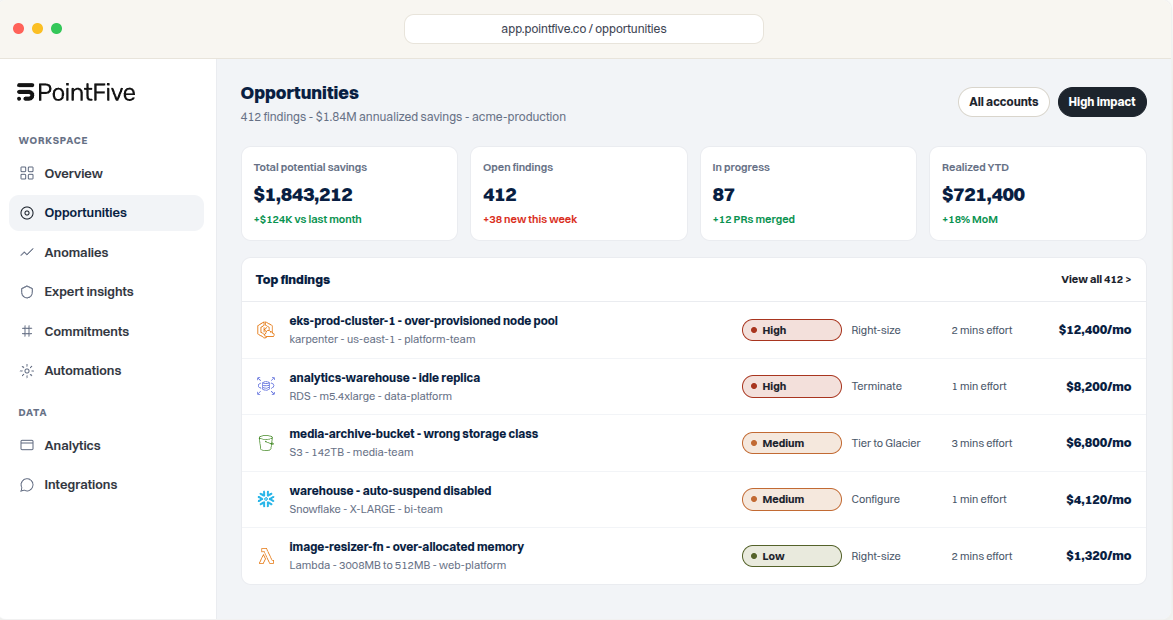Click the Total potential savings card
Image resolution: width=1173 pixels, height=620 pixels.
[349, 194]
